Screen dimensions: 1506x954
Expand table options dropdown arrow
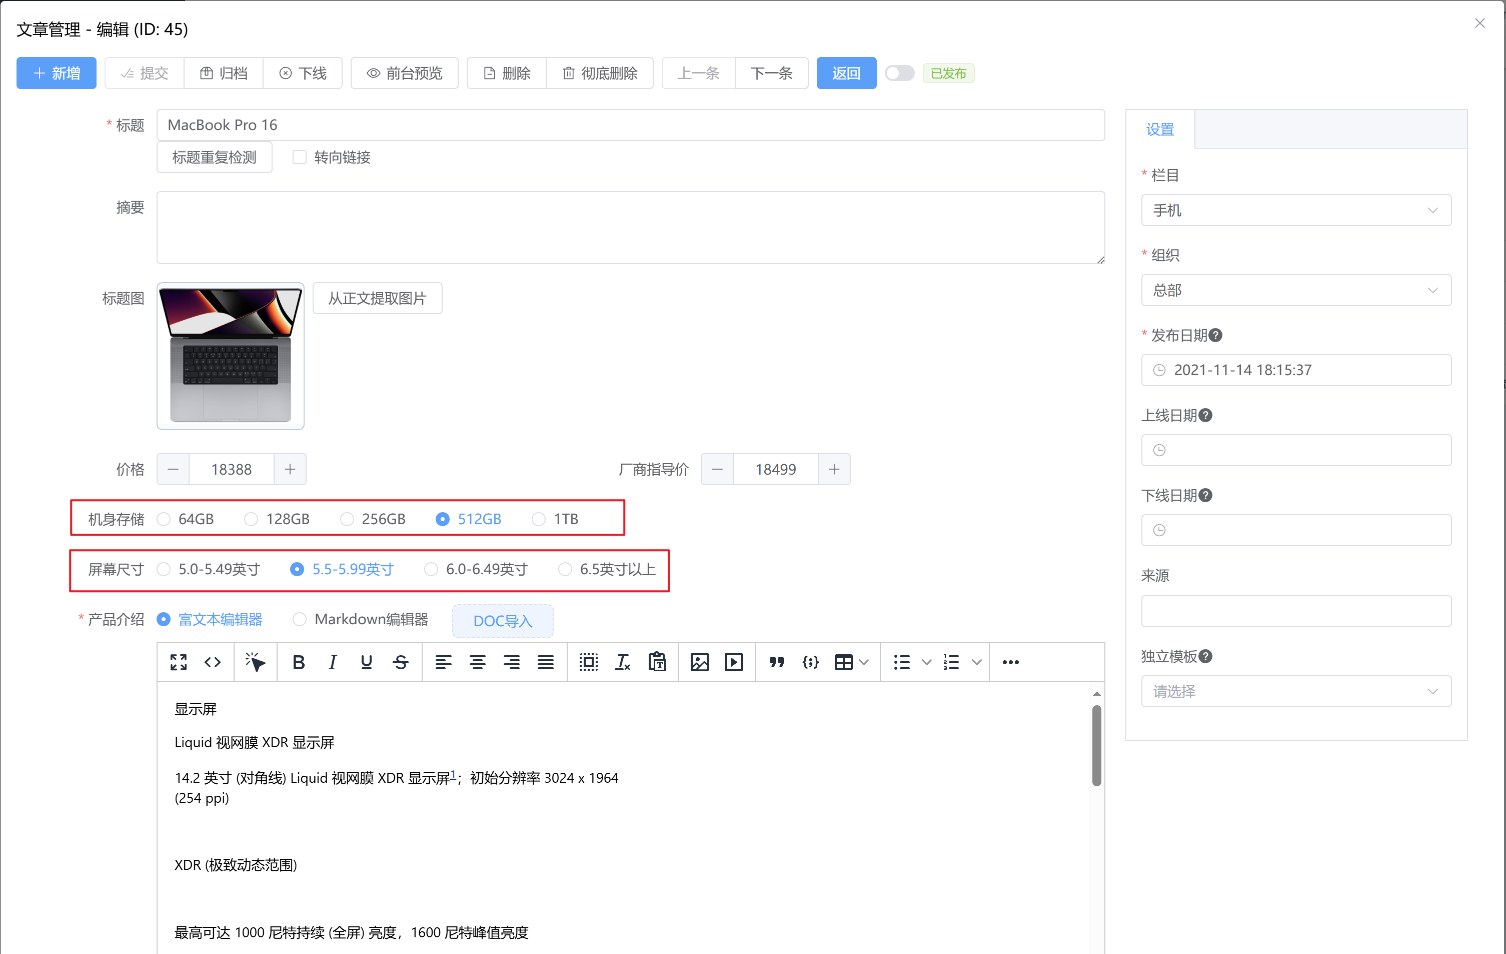[864, 662]
